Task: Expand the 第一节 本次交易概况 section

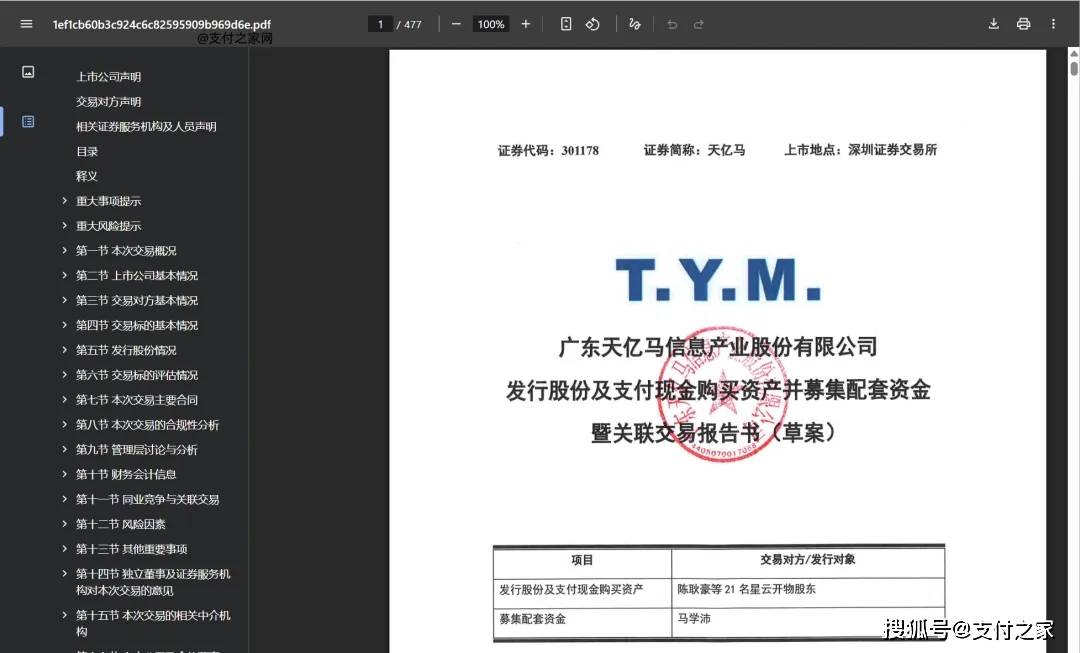Action: [64, 250]
